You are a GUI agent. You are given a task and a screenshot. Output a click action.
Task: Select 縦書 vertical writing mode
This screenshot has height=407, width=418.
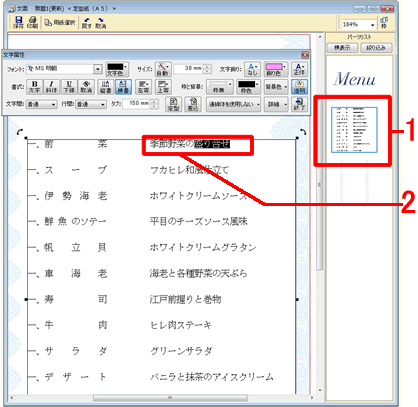tap(106, 87)
